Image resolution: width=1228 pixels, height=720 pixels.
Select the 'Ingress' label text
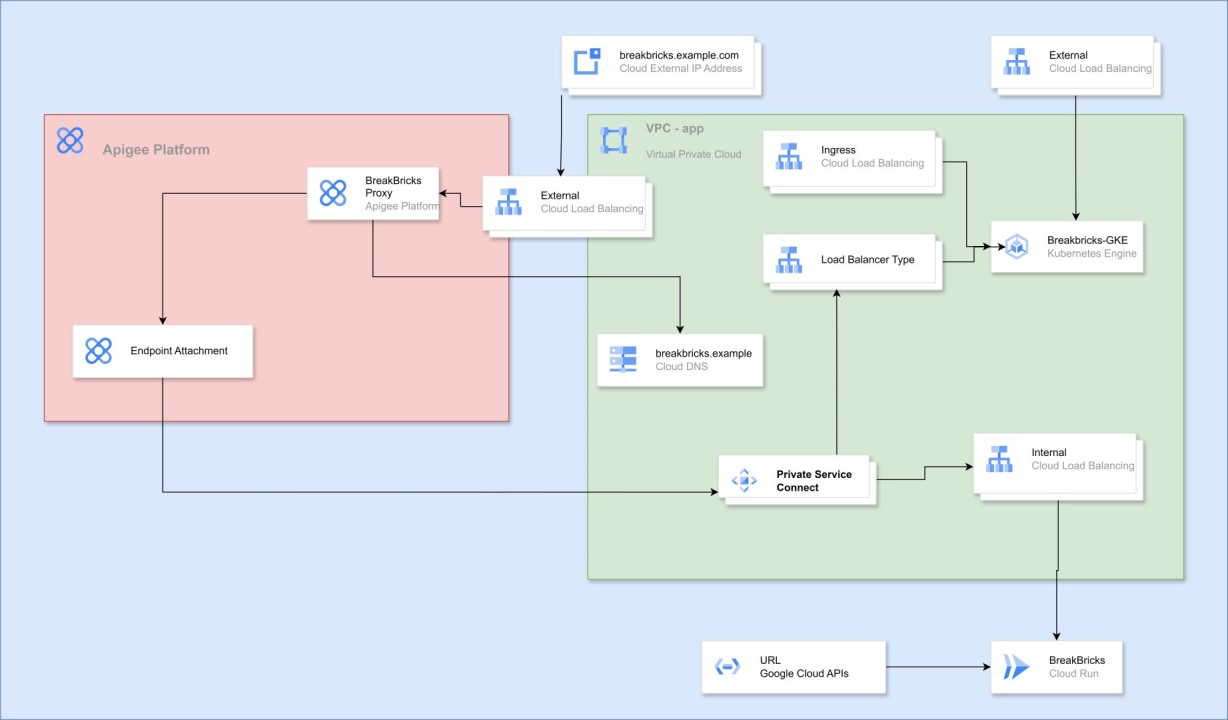(838, 150)
